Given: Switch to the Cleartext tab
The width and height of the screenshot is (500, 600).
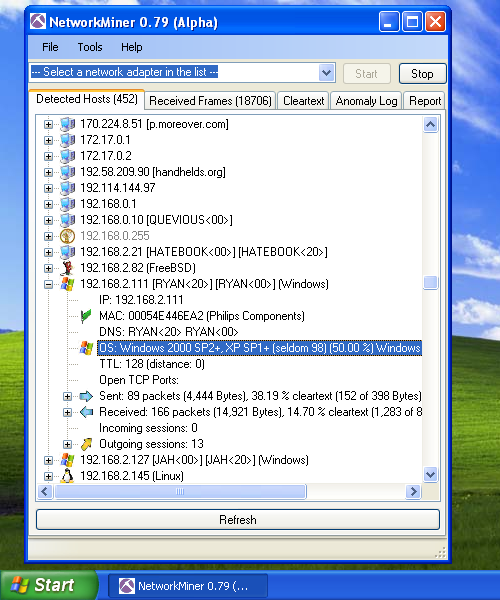Looking at the screenshot, I should [x=303, y=101].
